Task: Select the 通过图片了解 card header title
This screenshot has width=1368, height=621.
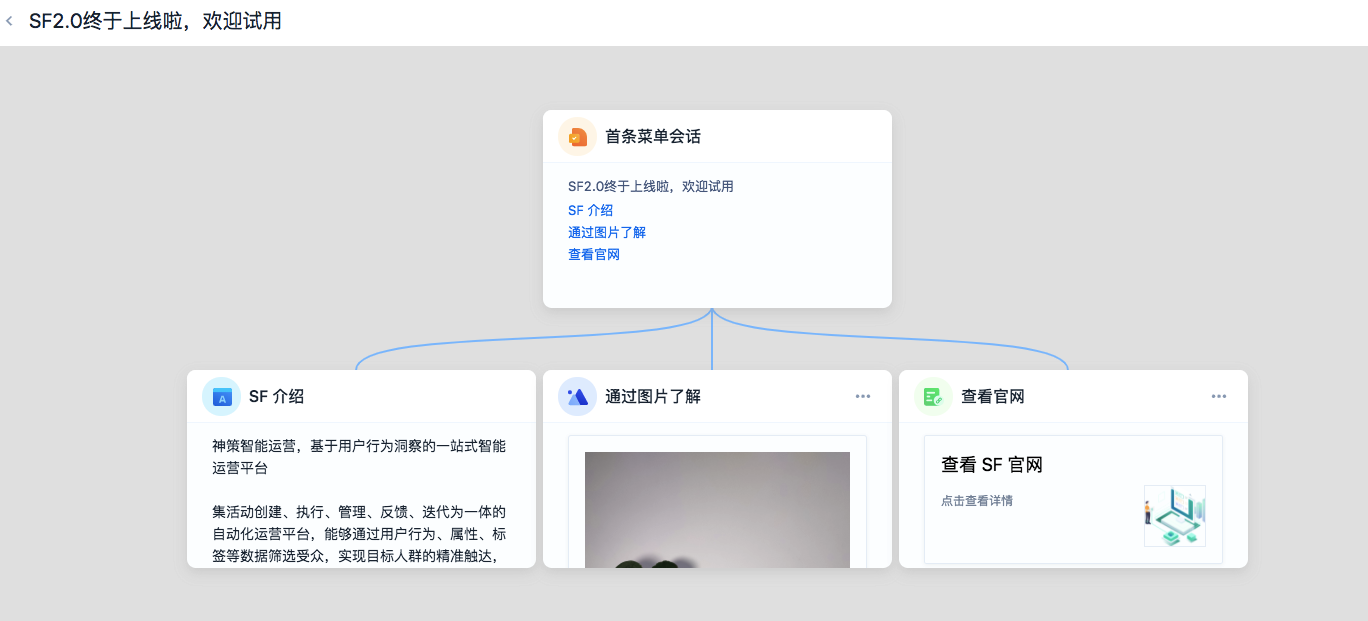Action: 653,397
